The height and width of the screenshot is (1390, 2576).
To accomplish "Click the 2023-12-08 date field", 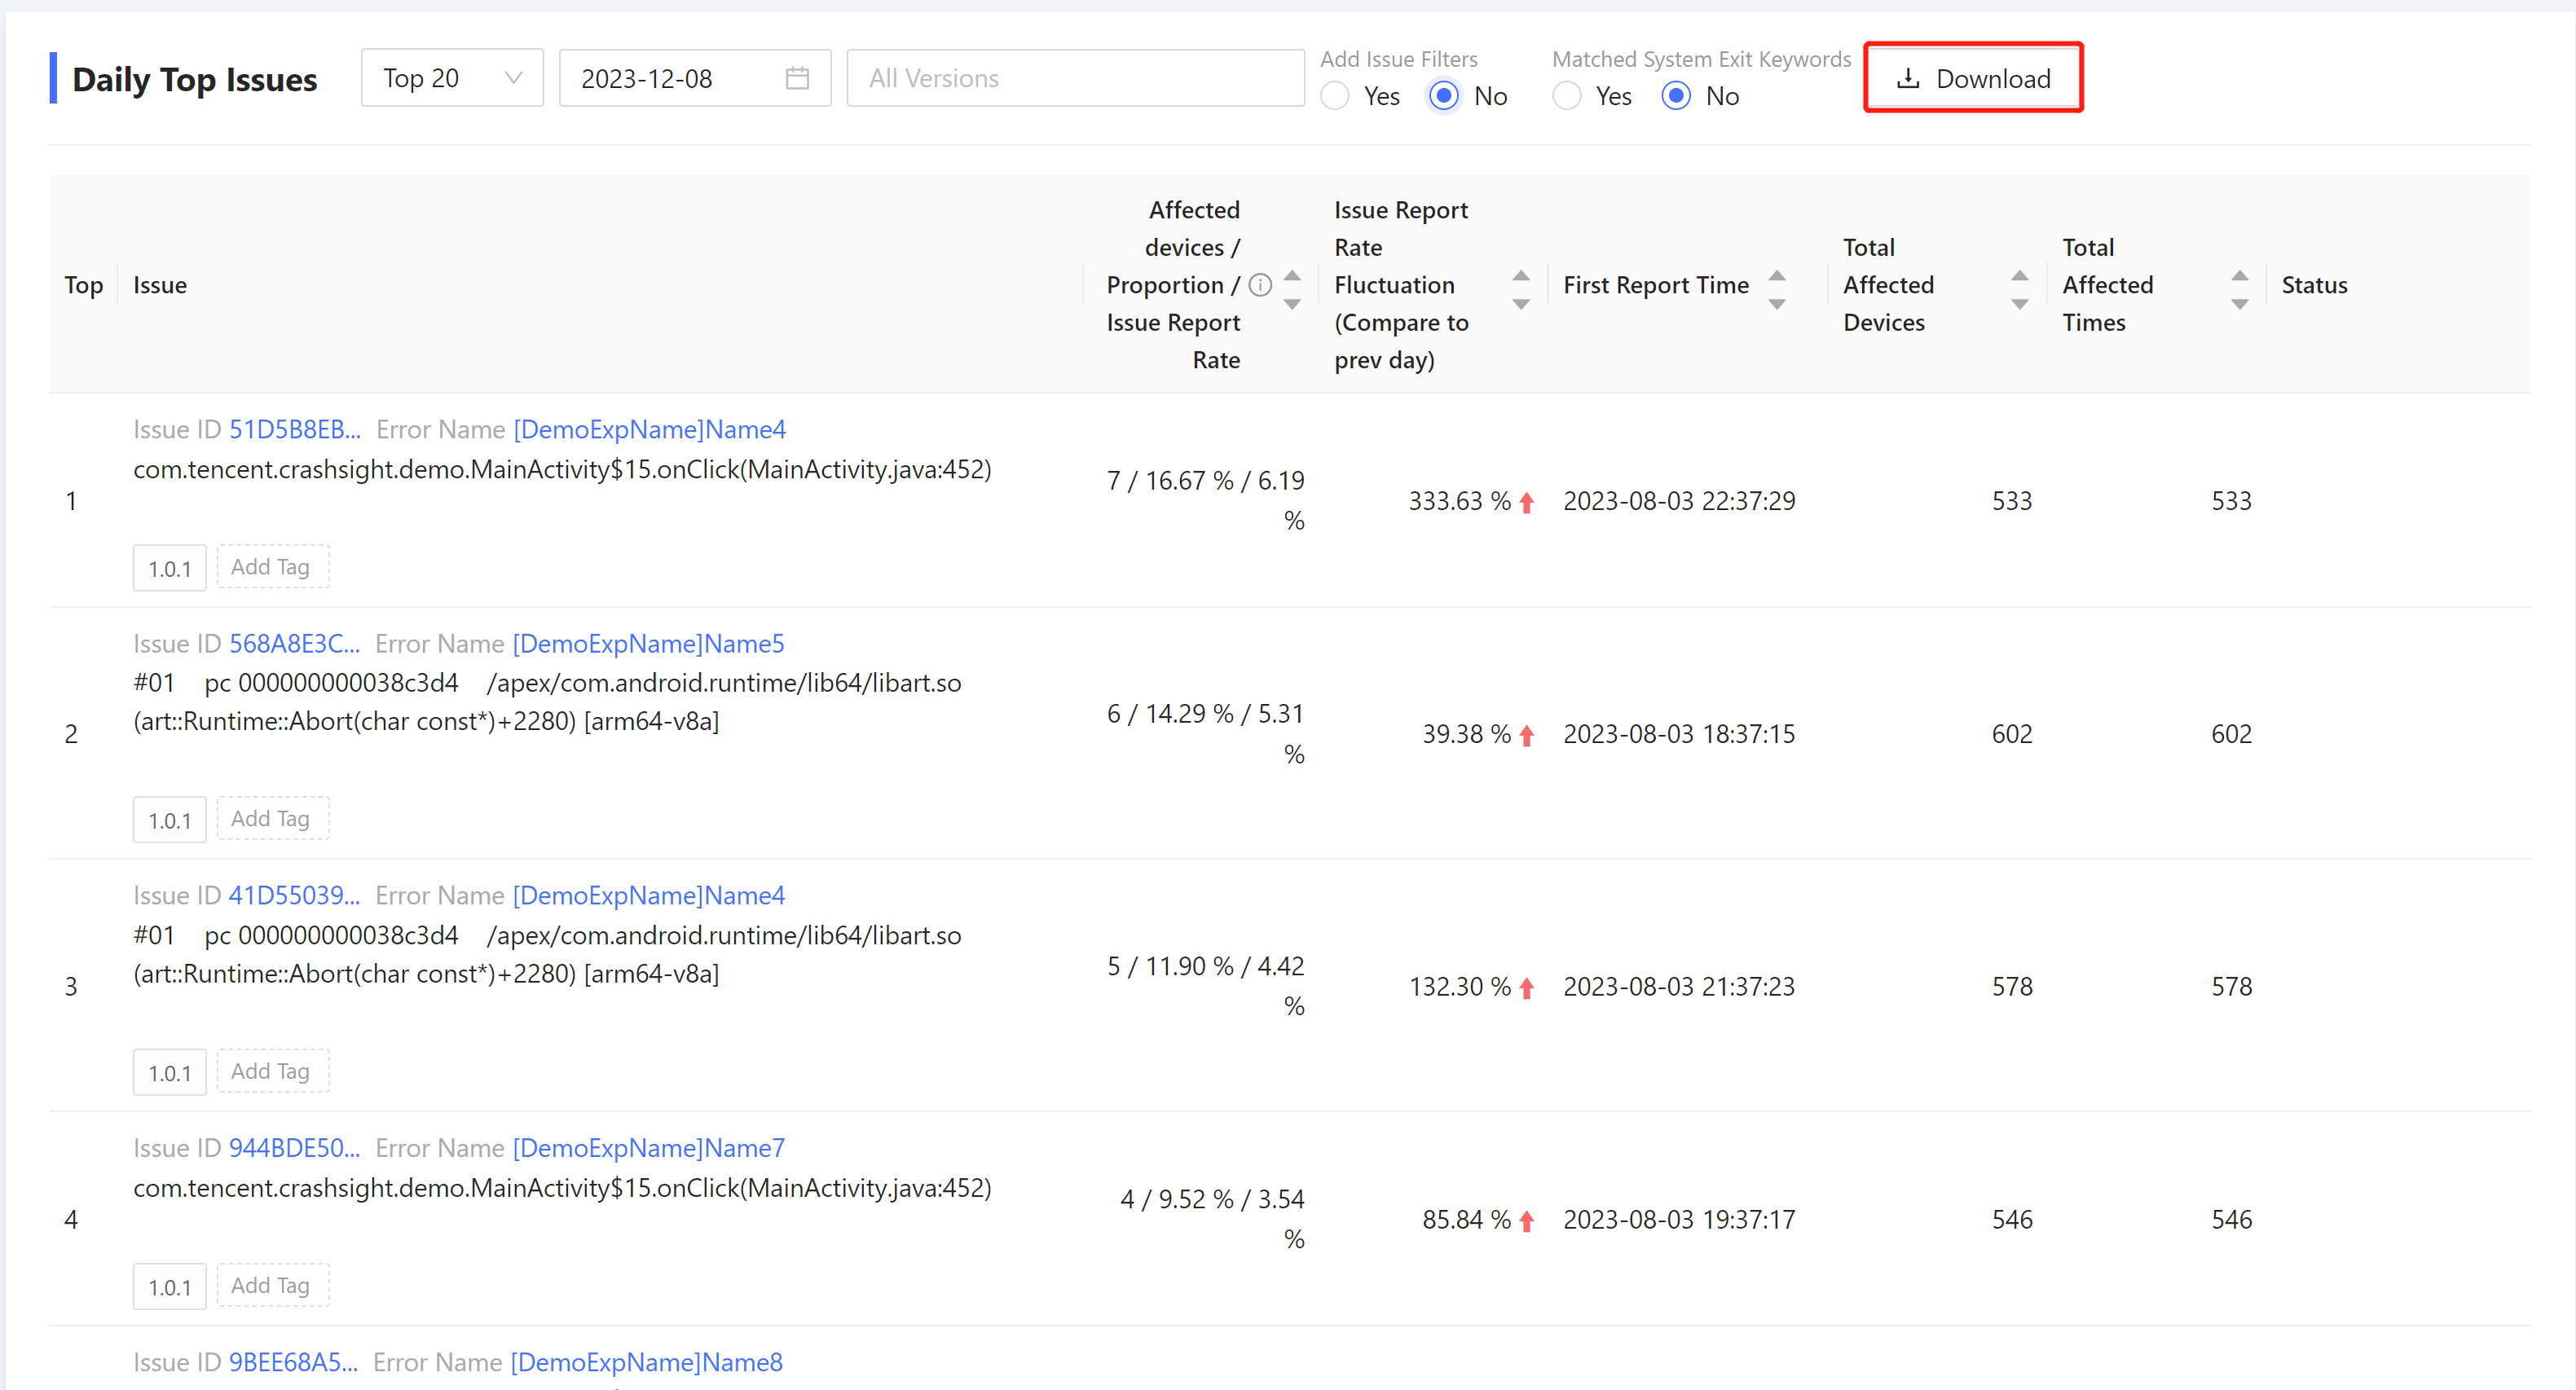I will pos(695,78).
